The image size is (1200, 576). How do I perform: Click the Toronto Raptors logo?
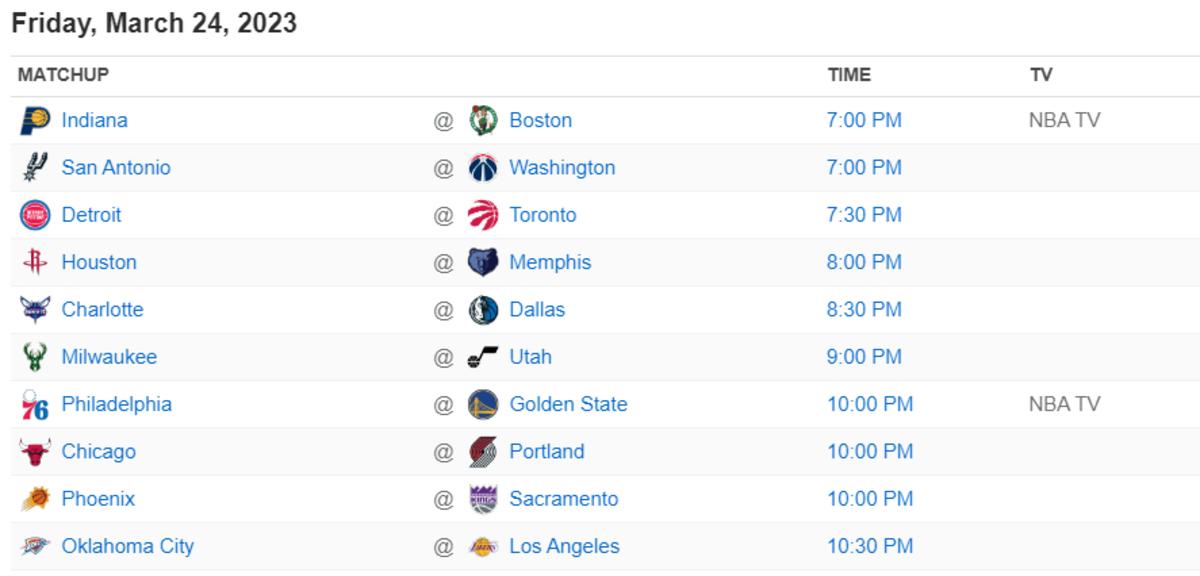483,215
